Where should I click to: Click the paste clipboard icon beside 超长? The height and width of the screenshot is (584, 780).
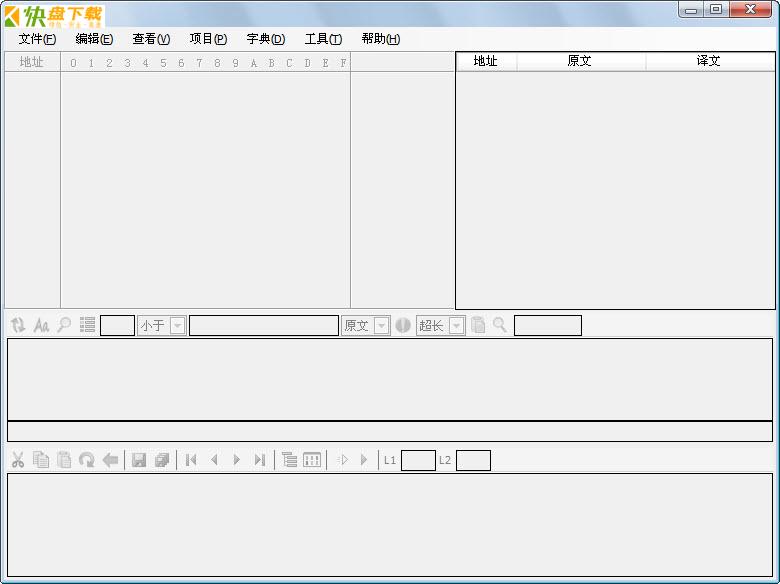(478, 325)
